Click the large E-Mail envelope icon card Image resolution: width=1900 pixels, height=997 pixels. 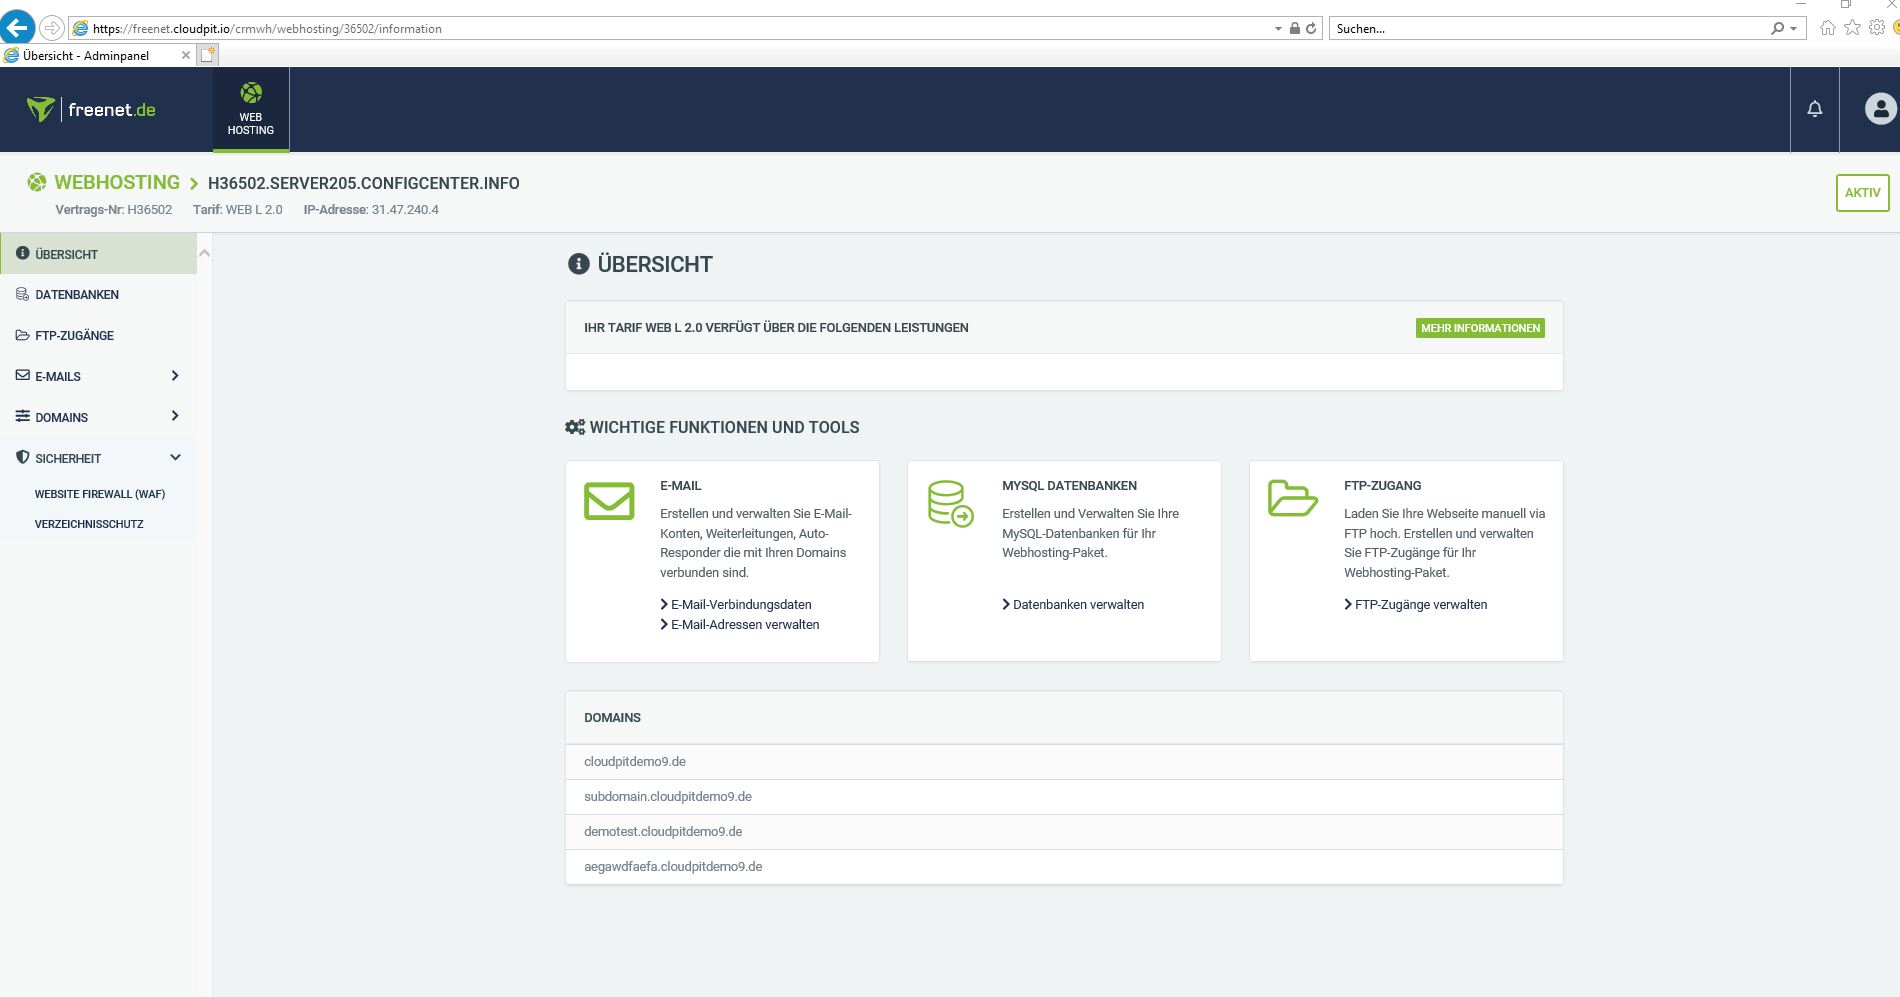click(609, 502)
